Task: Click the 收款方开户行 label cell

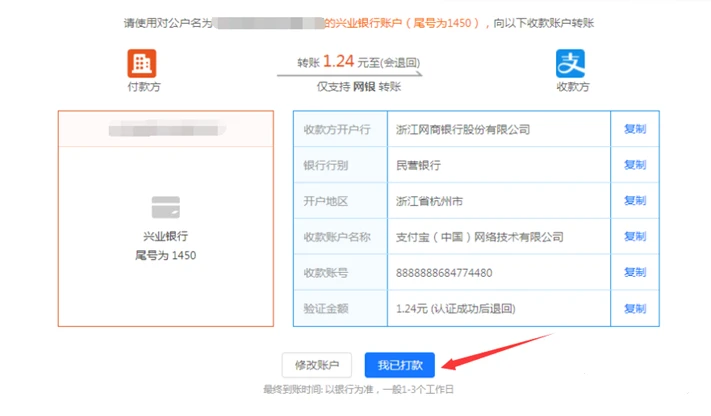Action: click(x=341, y=129)
